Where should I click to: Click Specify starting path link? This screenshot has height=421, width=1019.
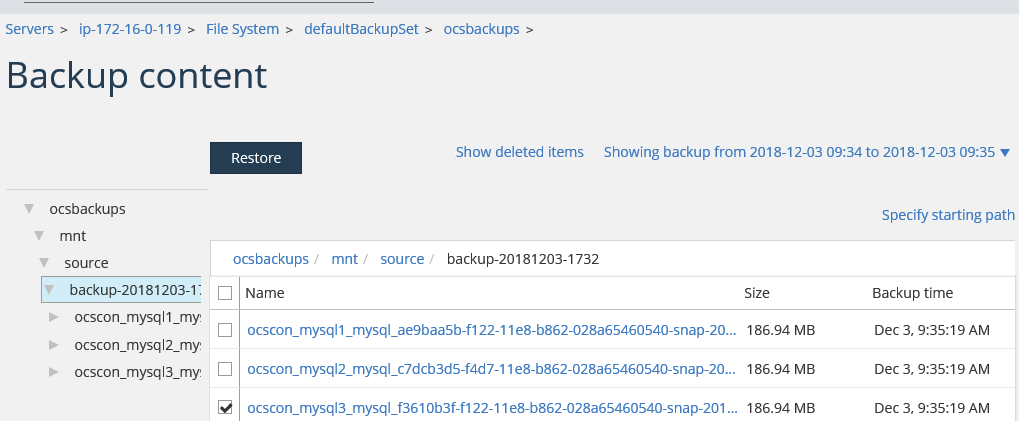(948, 215)
